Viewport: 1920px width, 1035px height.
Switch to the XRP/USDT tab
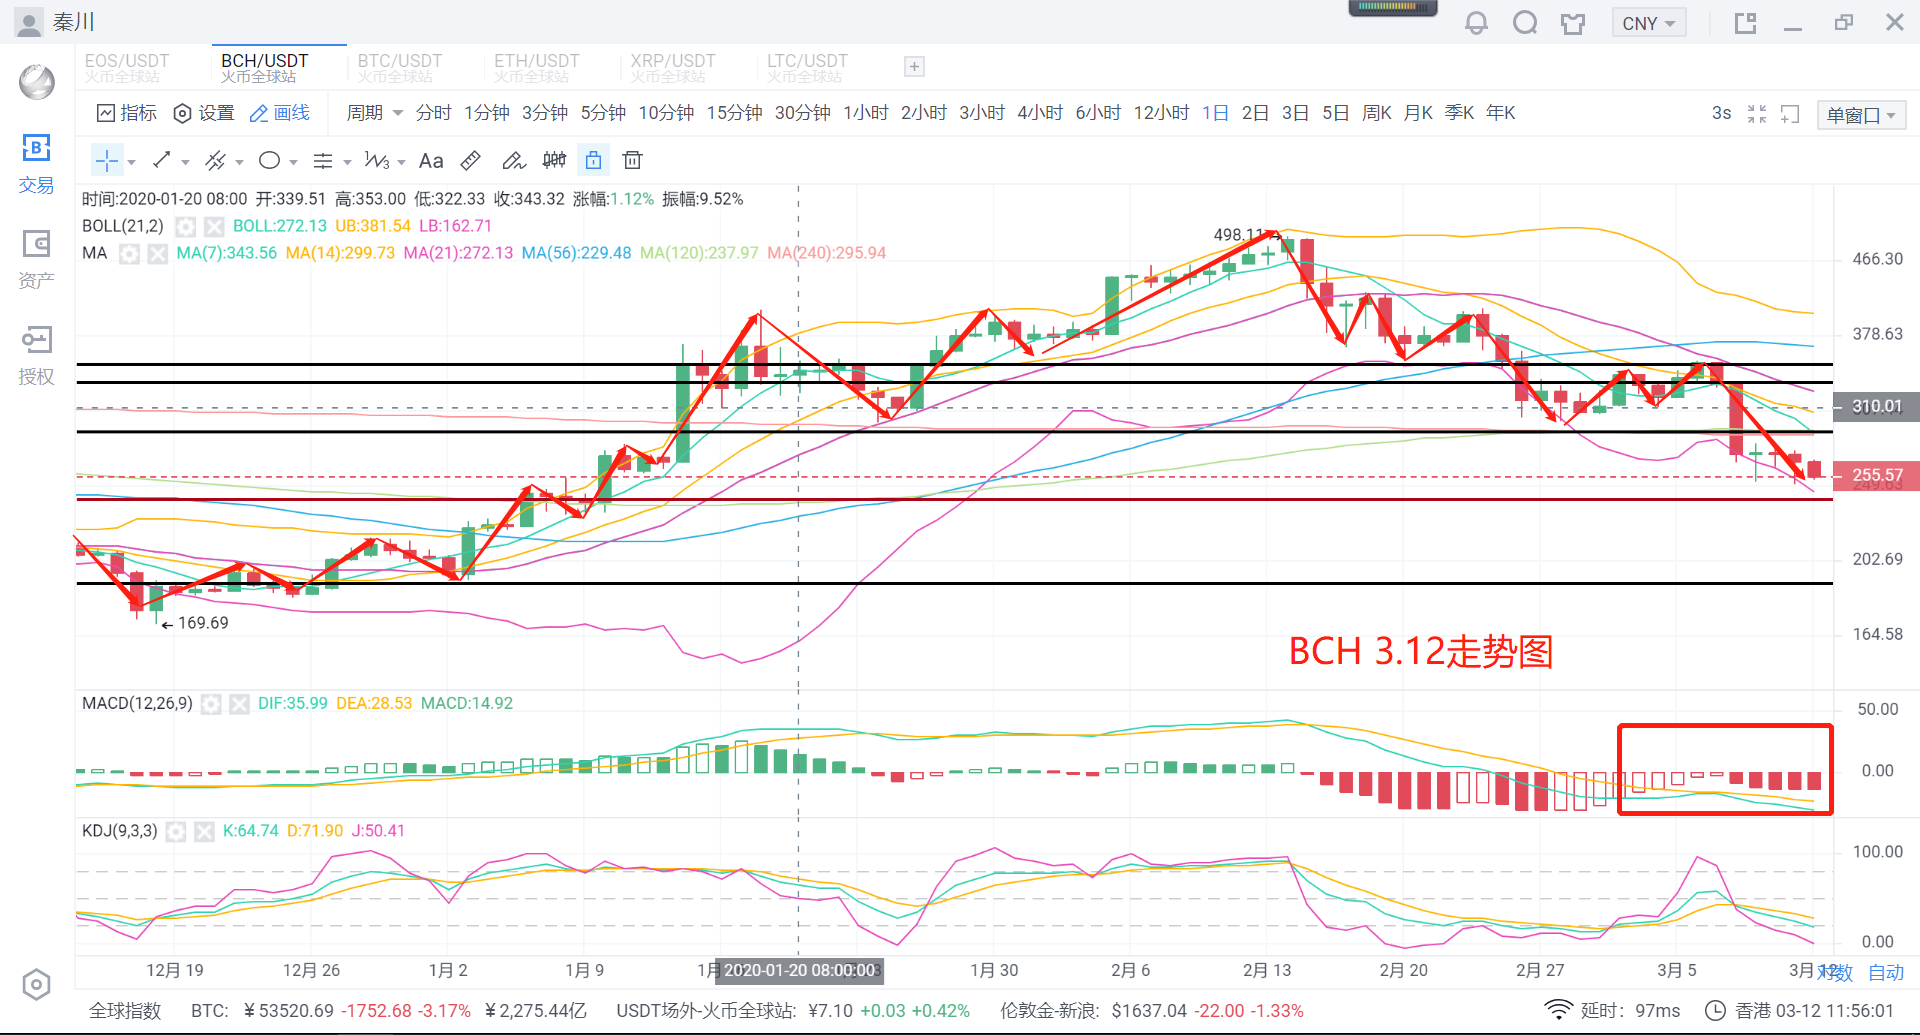click(673, 67)
